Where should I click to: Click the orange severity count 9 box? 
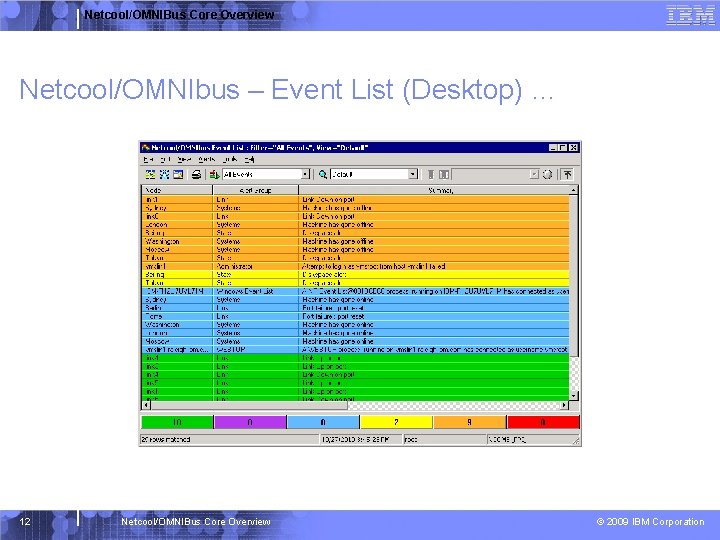pyautogui.click(x=469, y=422)
